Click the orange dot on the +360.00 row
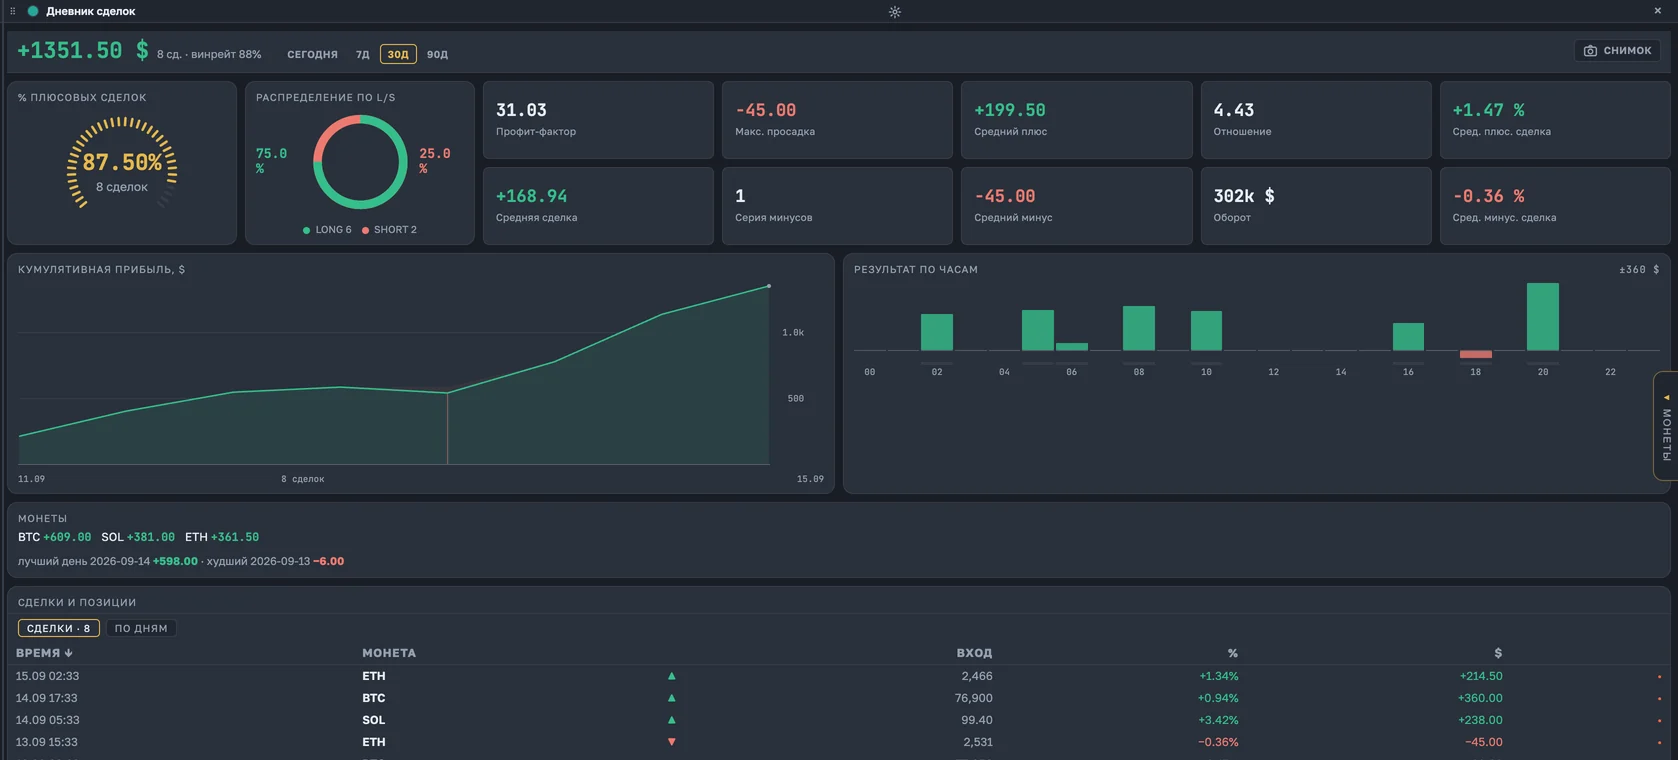 pyautogui.click(x=1659, y=699)
